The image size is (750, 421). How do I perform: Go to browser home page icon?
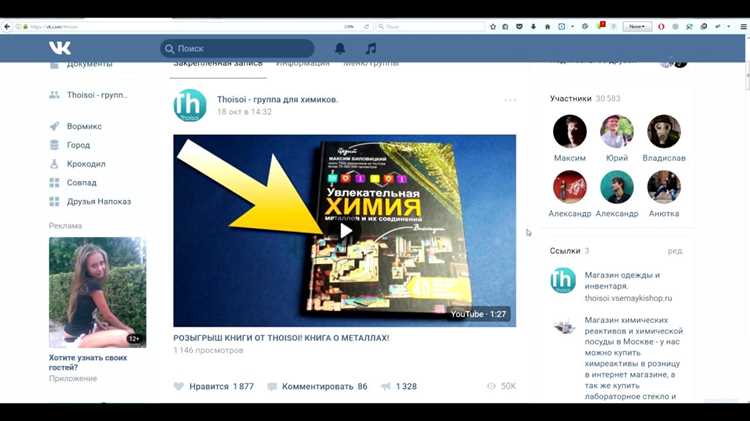[547, 27]
